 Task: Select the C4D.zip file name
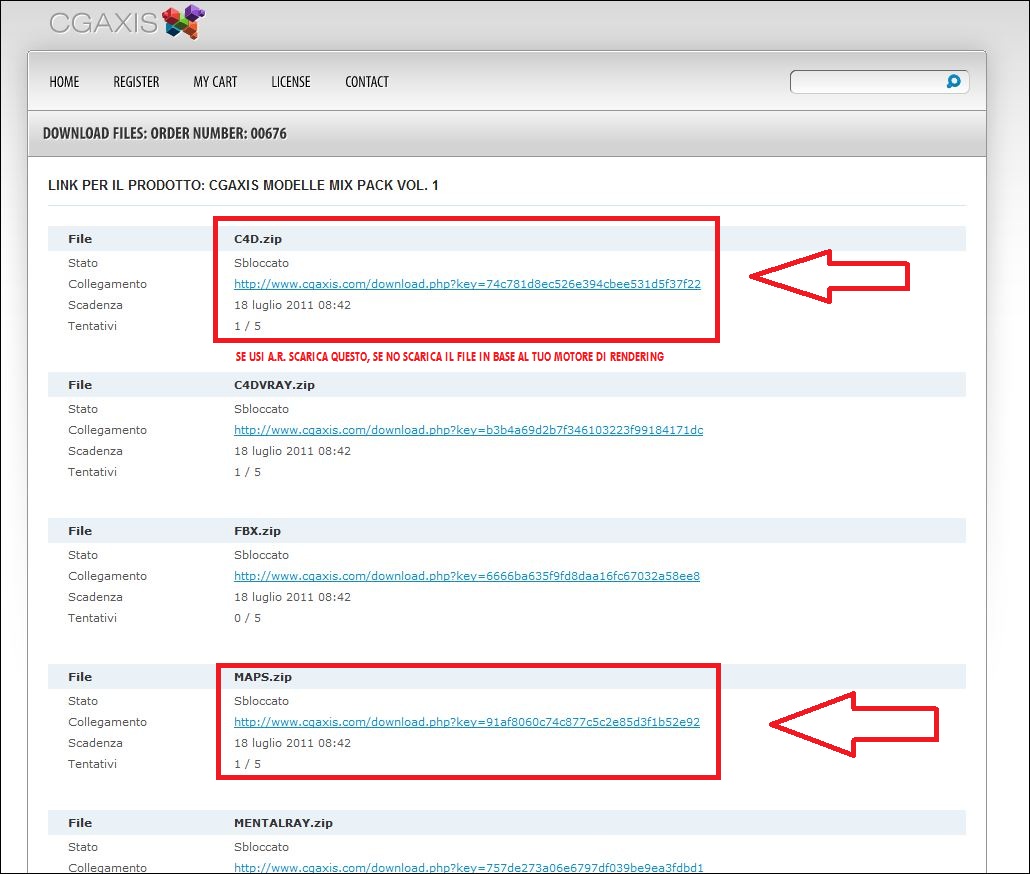point(258,239)
